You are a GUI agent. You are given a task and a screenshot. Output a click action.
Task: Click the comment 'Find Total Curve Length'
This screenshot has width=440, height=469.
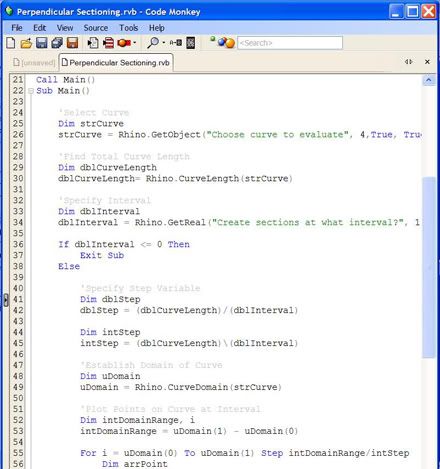[124, 156]
